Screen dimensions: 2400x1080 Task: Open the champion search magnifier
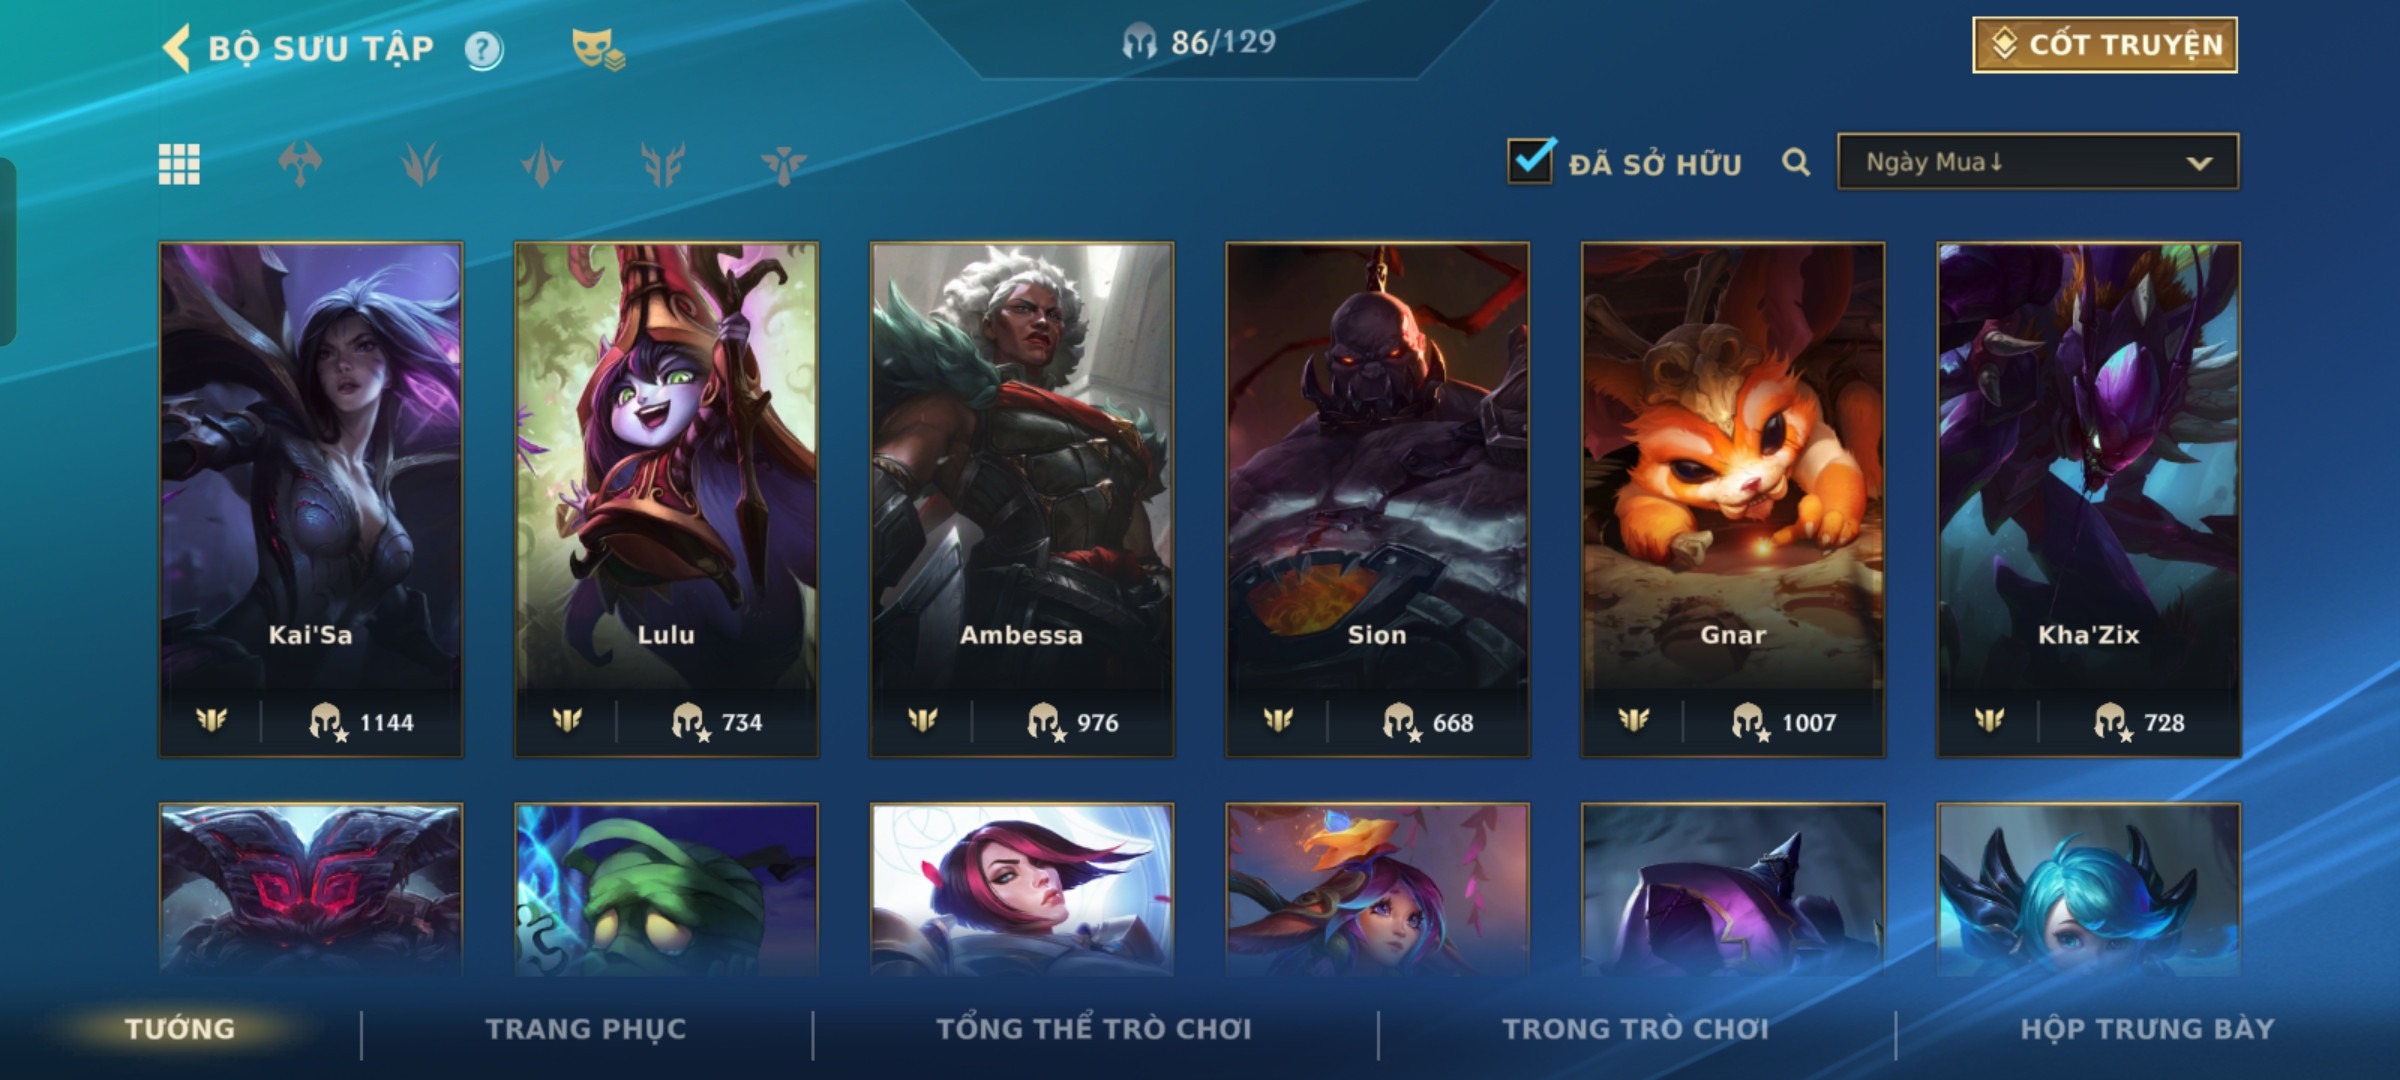(1796, 162)
